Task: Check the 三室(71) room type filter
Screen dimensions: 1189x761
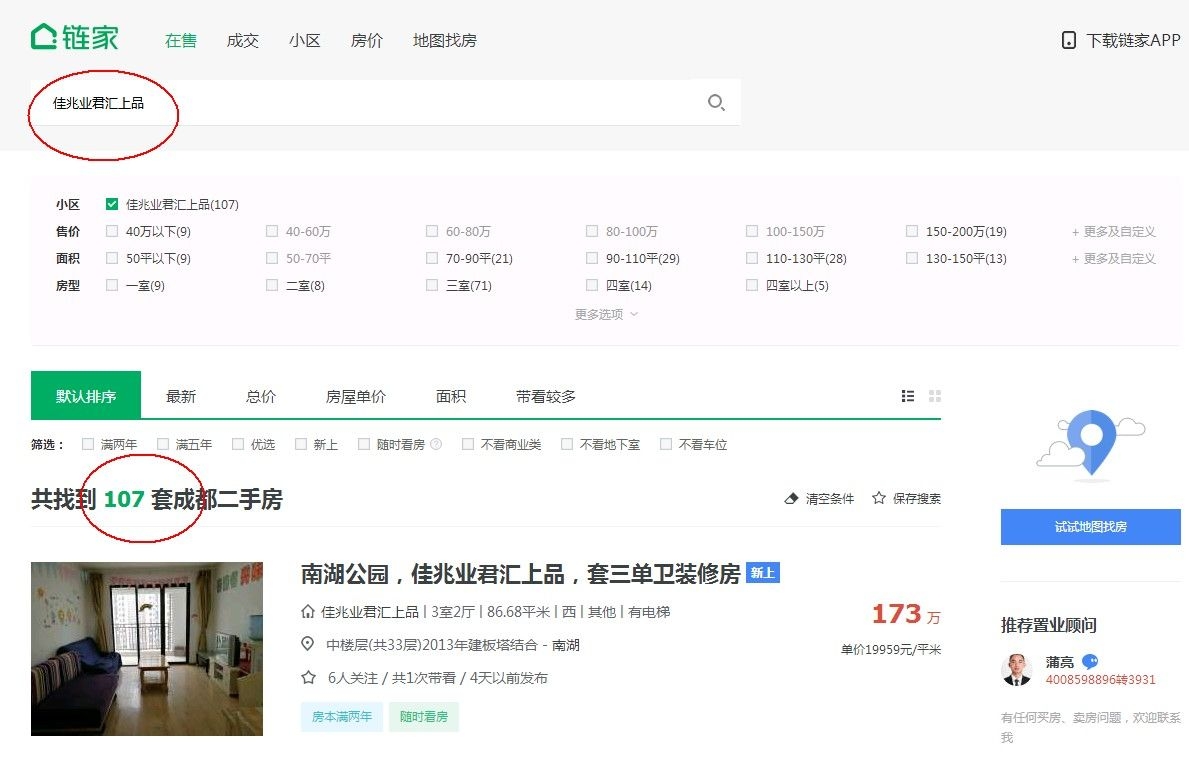Action: coord(432,285)
